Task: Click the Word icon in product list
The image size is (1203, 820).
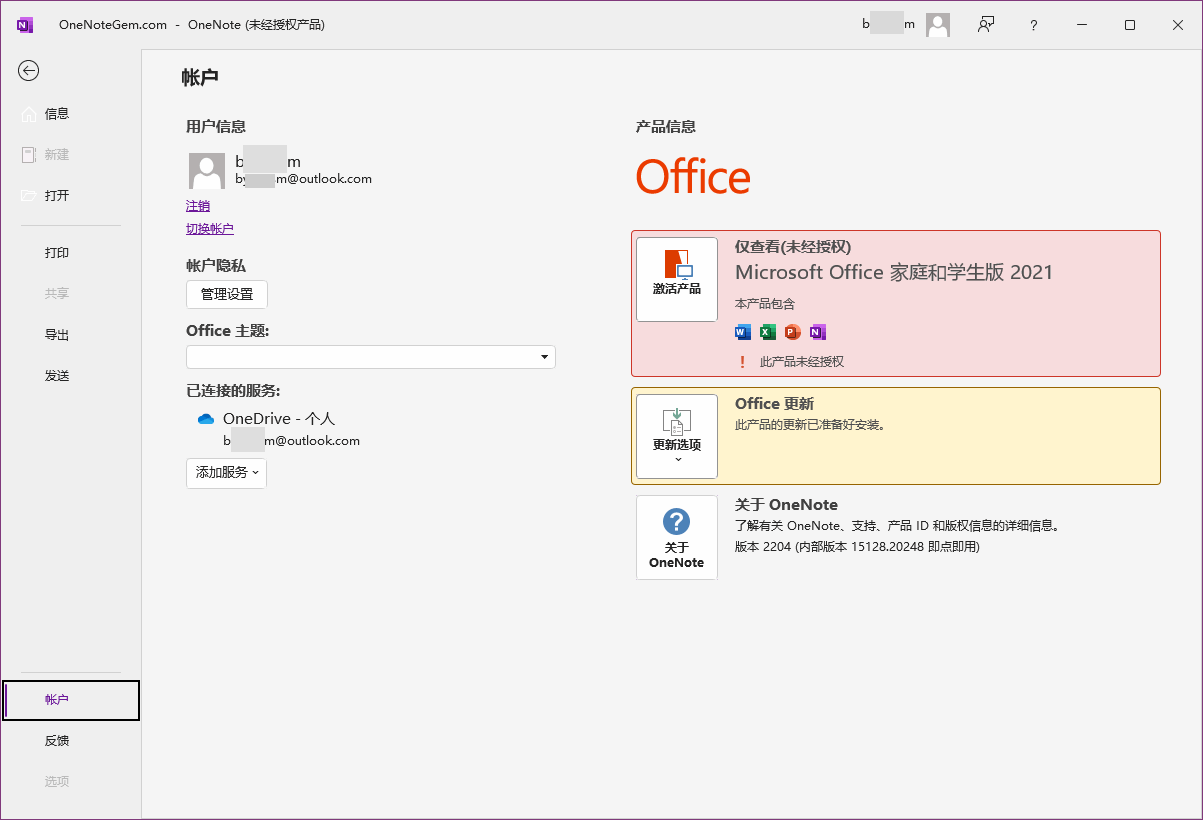Action: tap(743, 332)
